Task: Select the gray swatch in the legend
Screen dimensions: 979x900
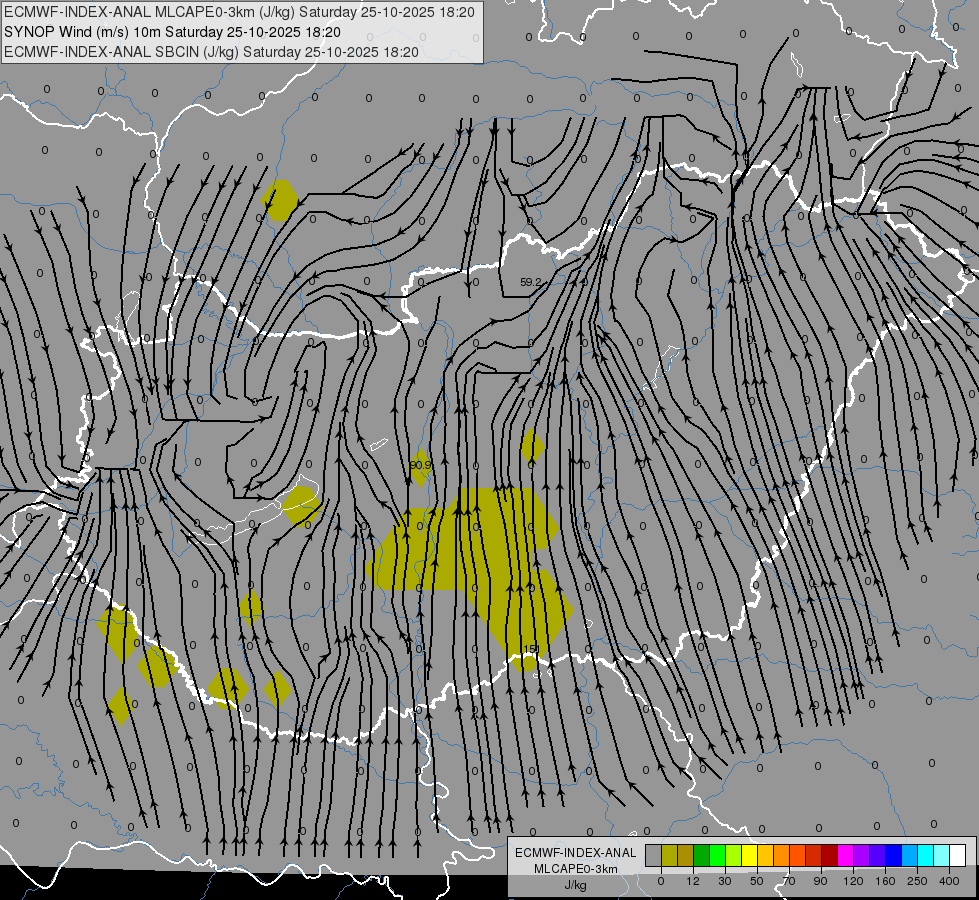Action: pos(654,855)
